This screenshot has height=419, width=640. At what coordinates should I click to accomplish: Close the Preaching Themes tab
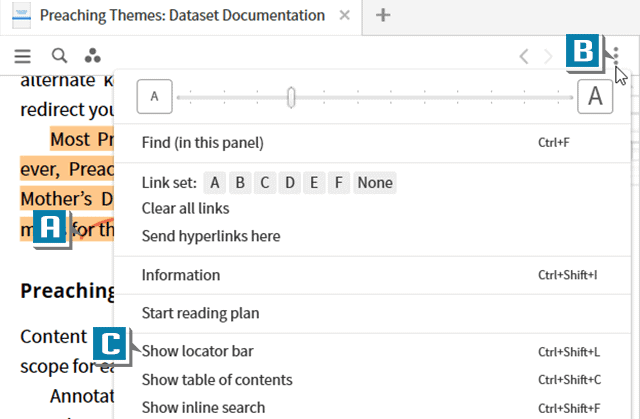[344, 16]
